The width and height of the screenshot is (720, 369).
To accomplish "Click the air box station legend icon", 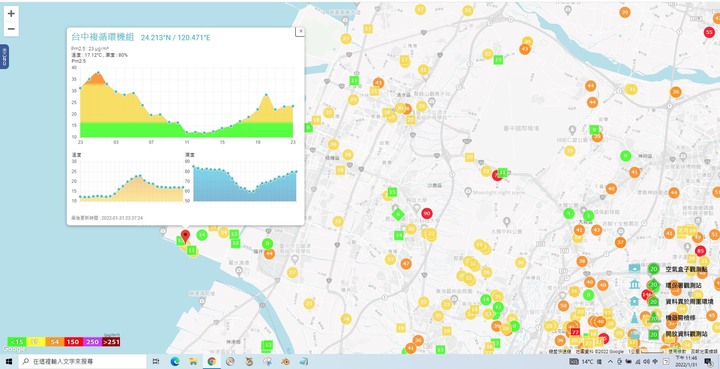I will (635, 268).
